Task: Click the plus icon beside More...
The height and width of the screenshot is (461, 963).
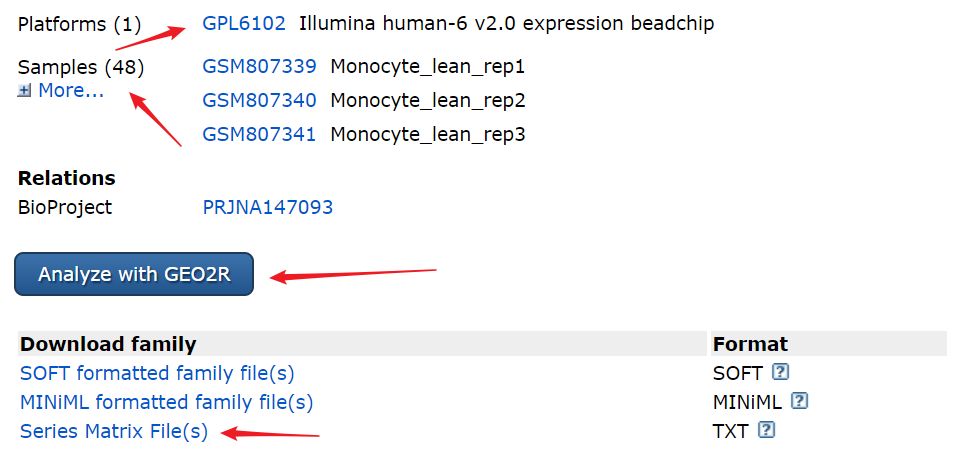Action: (25, 91)
